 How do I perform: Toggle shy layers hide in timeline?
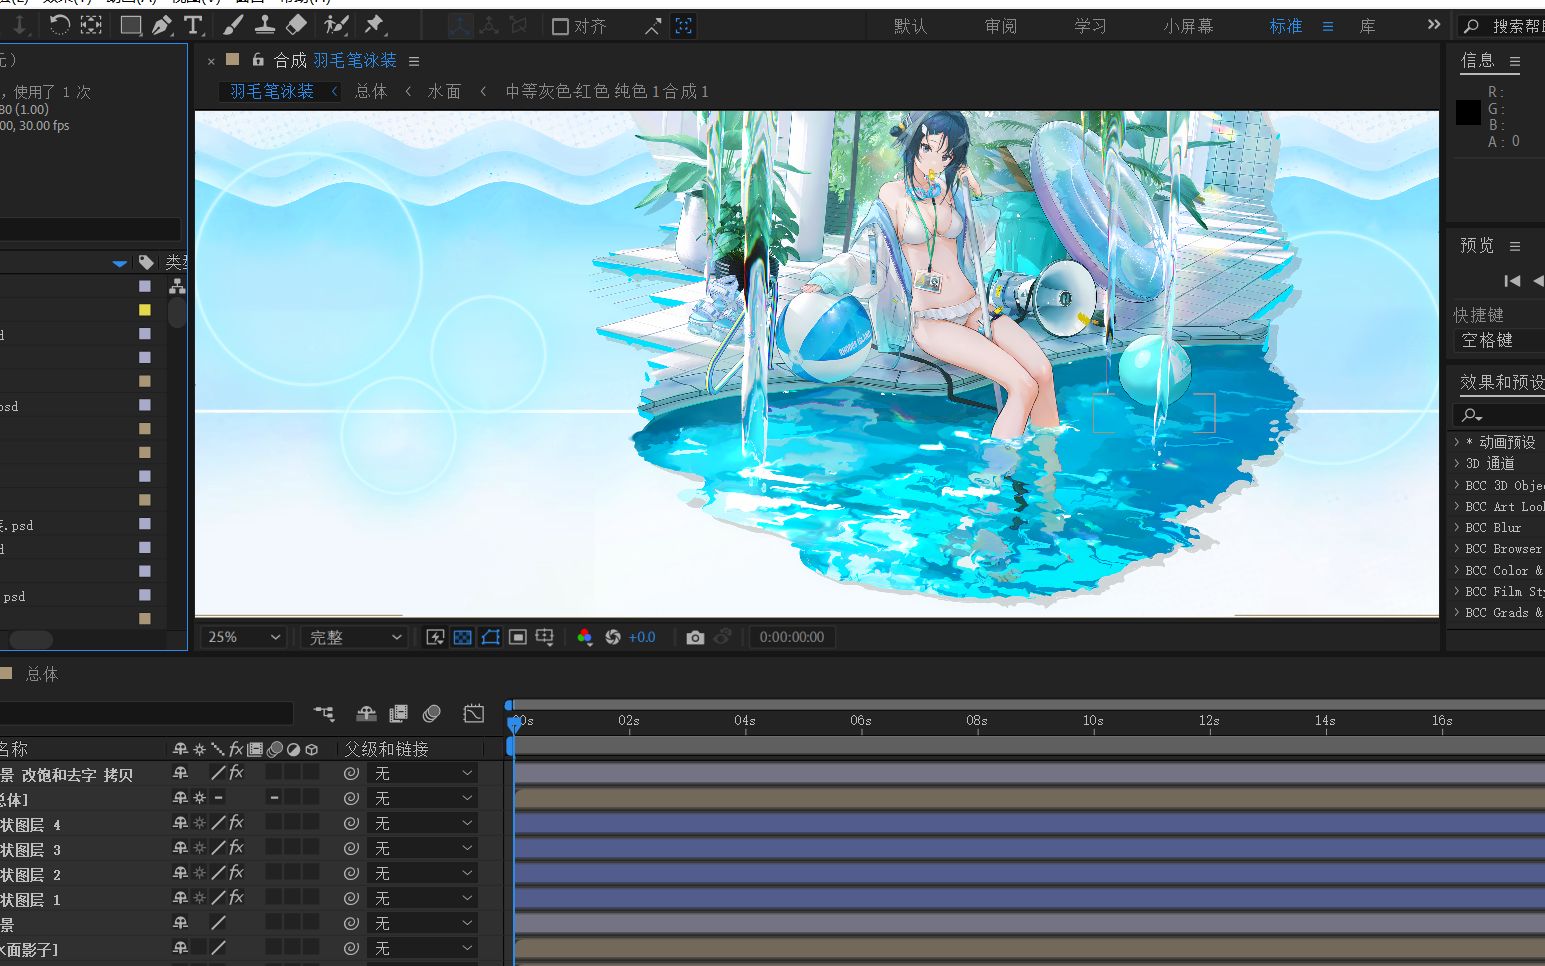[366, 713]
